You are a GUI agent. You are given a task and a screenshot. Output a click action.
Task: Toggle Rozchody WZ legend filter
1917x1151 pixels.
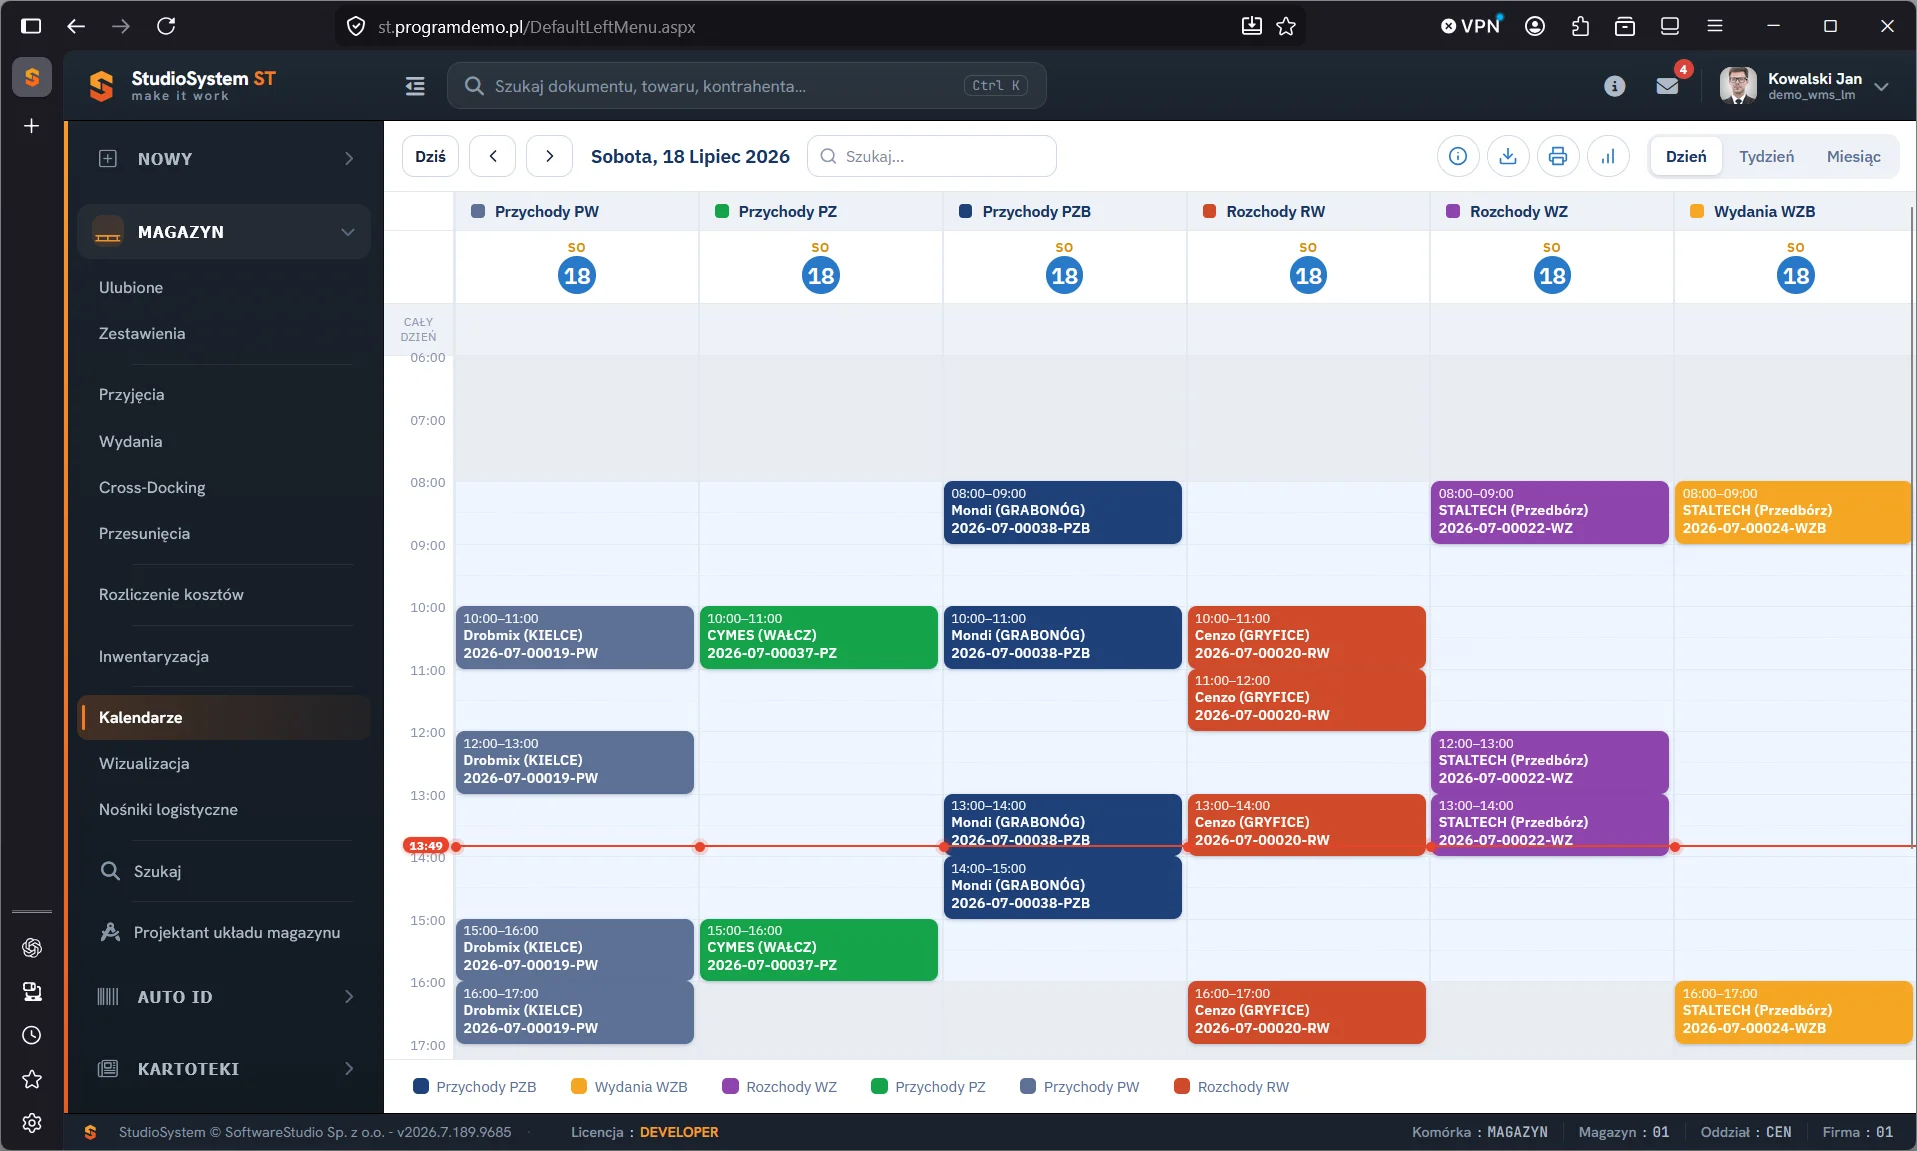[x=780, y=1087]
